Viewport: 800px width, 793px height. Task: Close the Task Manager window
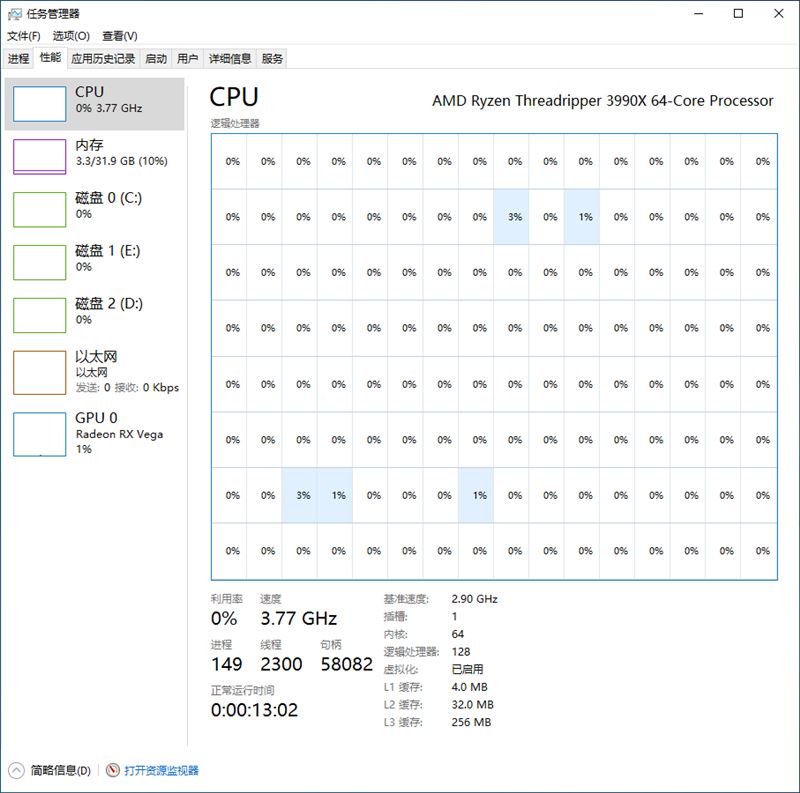pyautogui.click(x=779, y=14)
